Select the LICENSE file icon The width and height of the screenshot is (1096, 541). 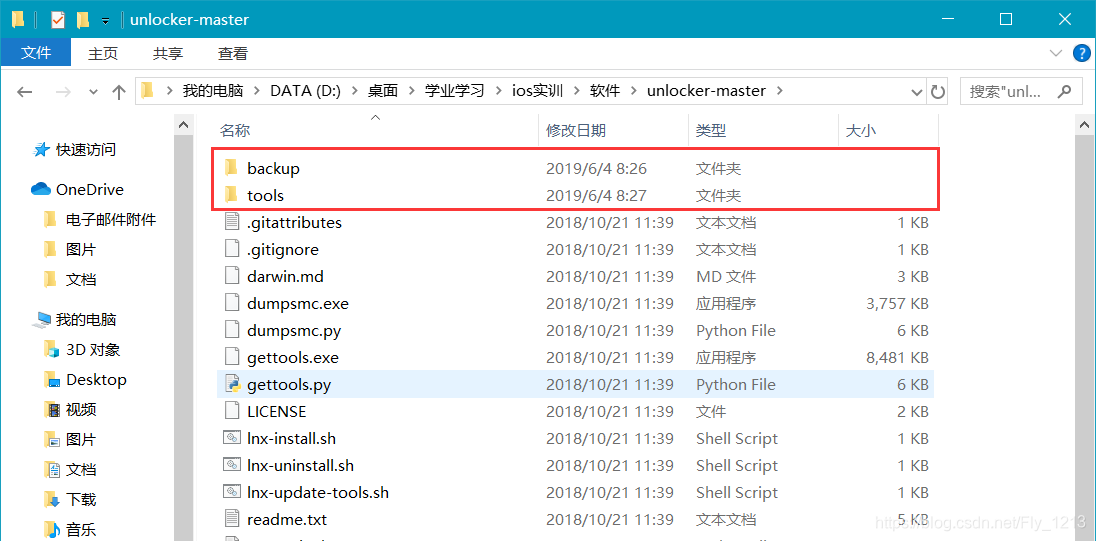click(x=232, y=411)
